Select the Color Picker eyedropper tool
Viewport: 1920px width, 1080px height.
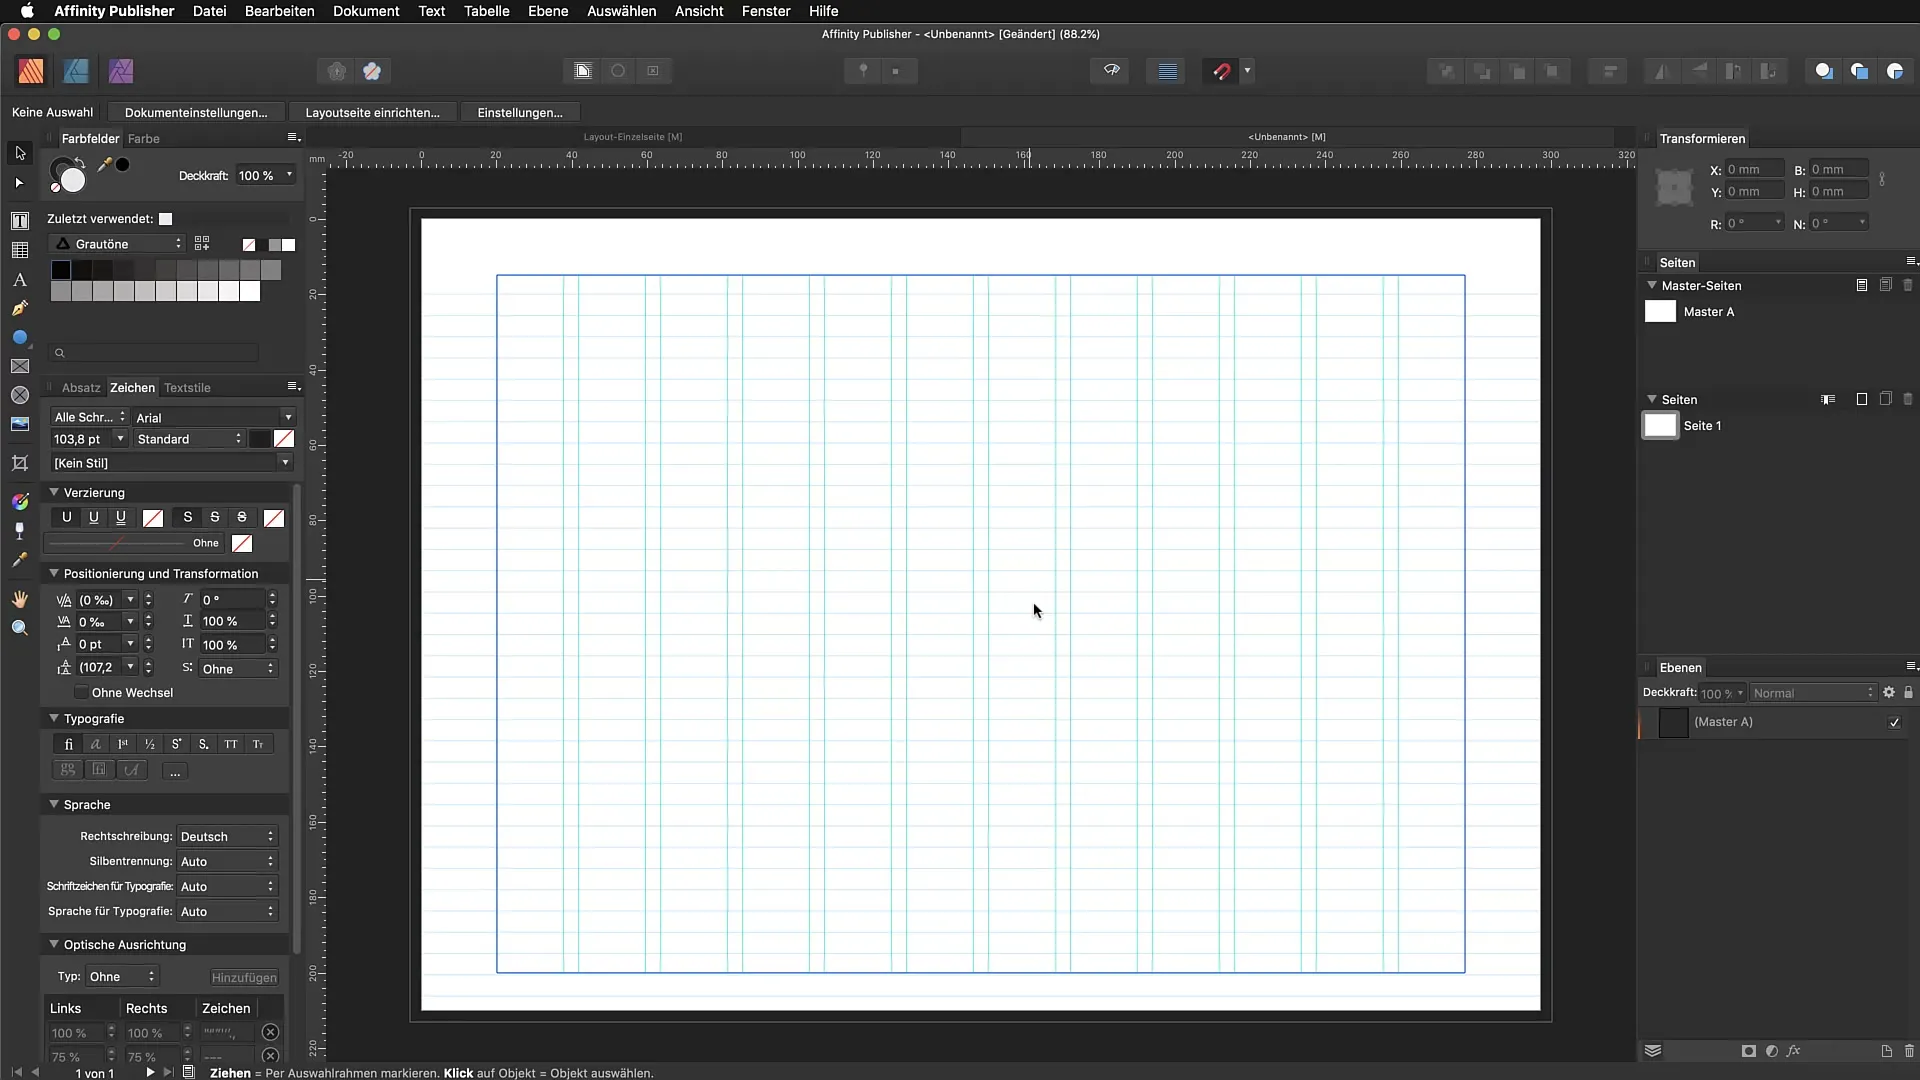point(20,560)
